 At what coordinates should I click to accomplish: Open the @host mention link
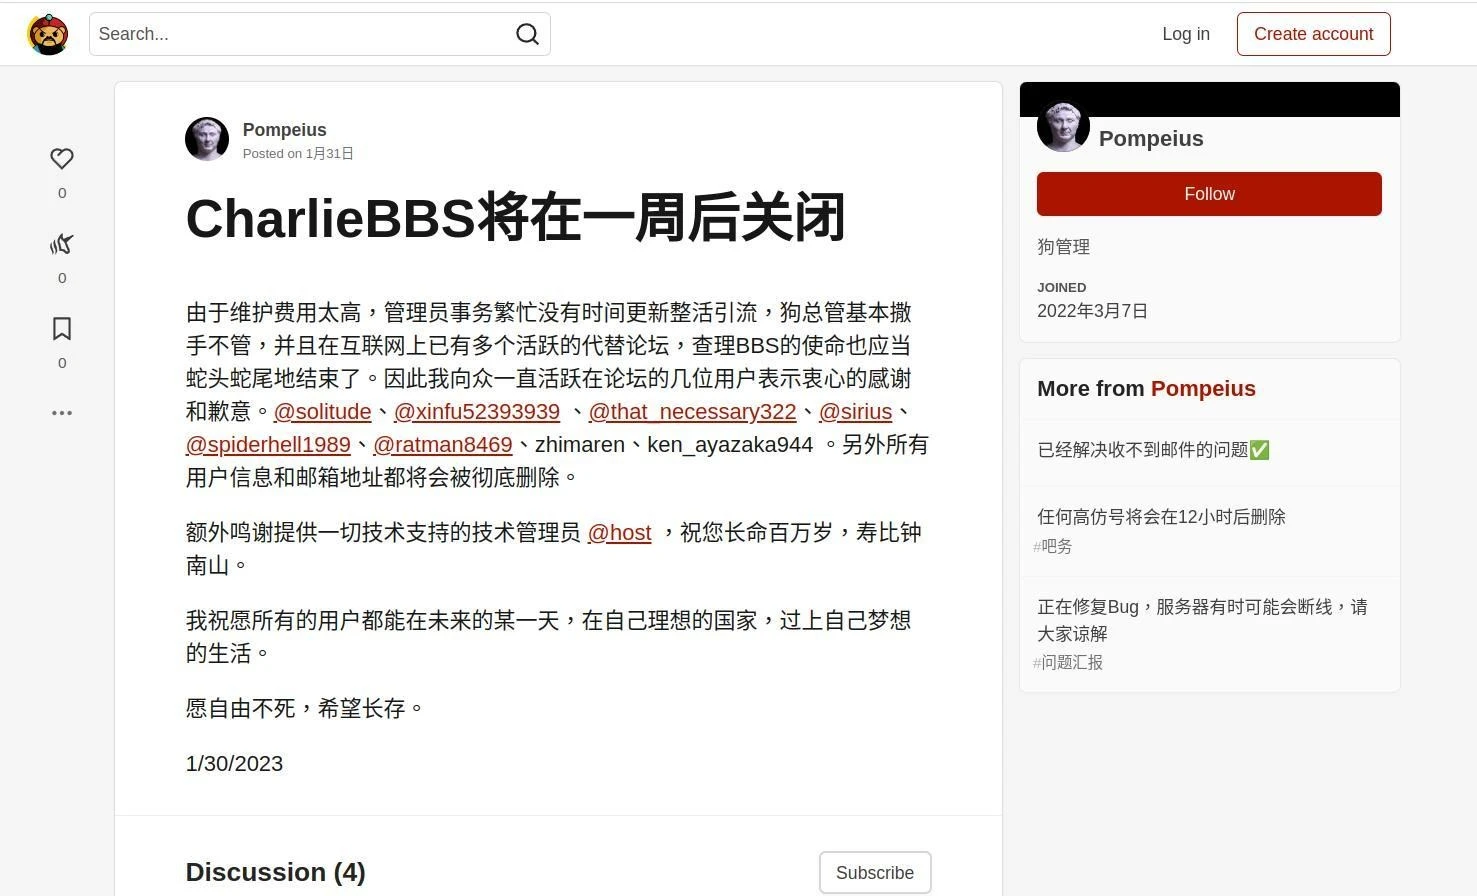point(619,533)
